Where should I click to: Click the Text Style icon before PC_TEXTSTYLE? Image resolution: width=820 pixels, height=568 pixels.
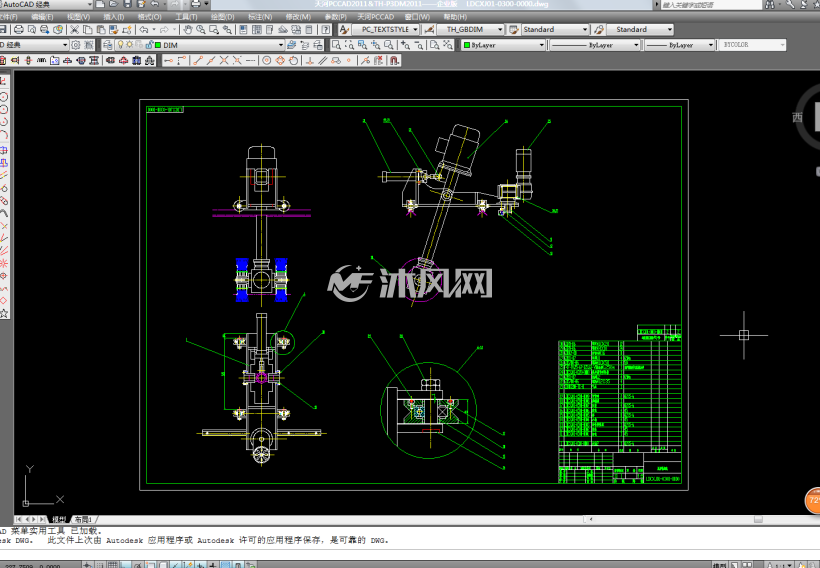click(x=344, y=30)
